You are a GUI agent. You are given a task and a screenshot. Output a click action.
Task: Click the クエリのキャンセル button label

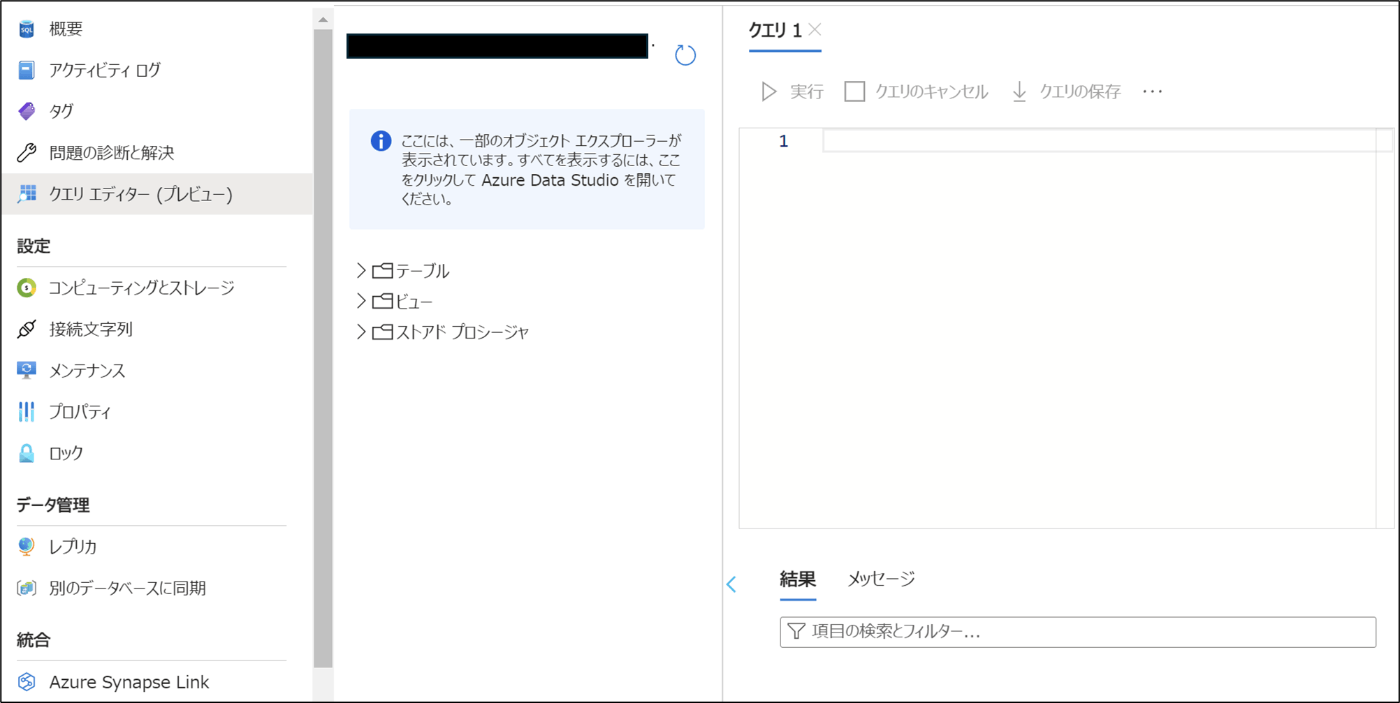point(932,92)
